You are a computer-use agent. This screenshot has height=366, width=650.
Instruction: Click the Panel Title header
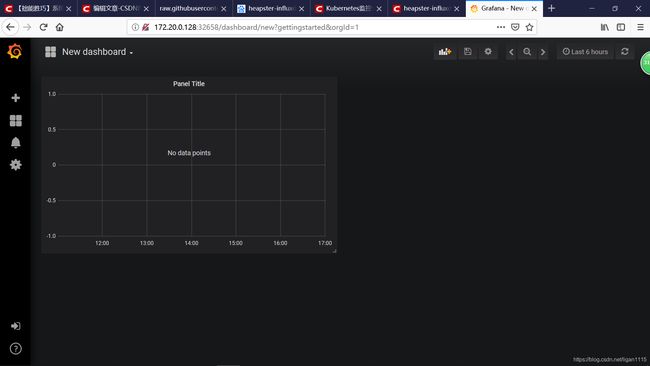pyautogui.click(x=189, y=84)
